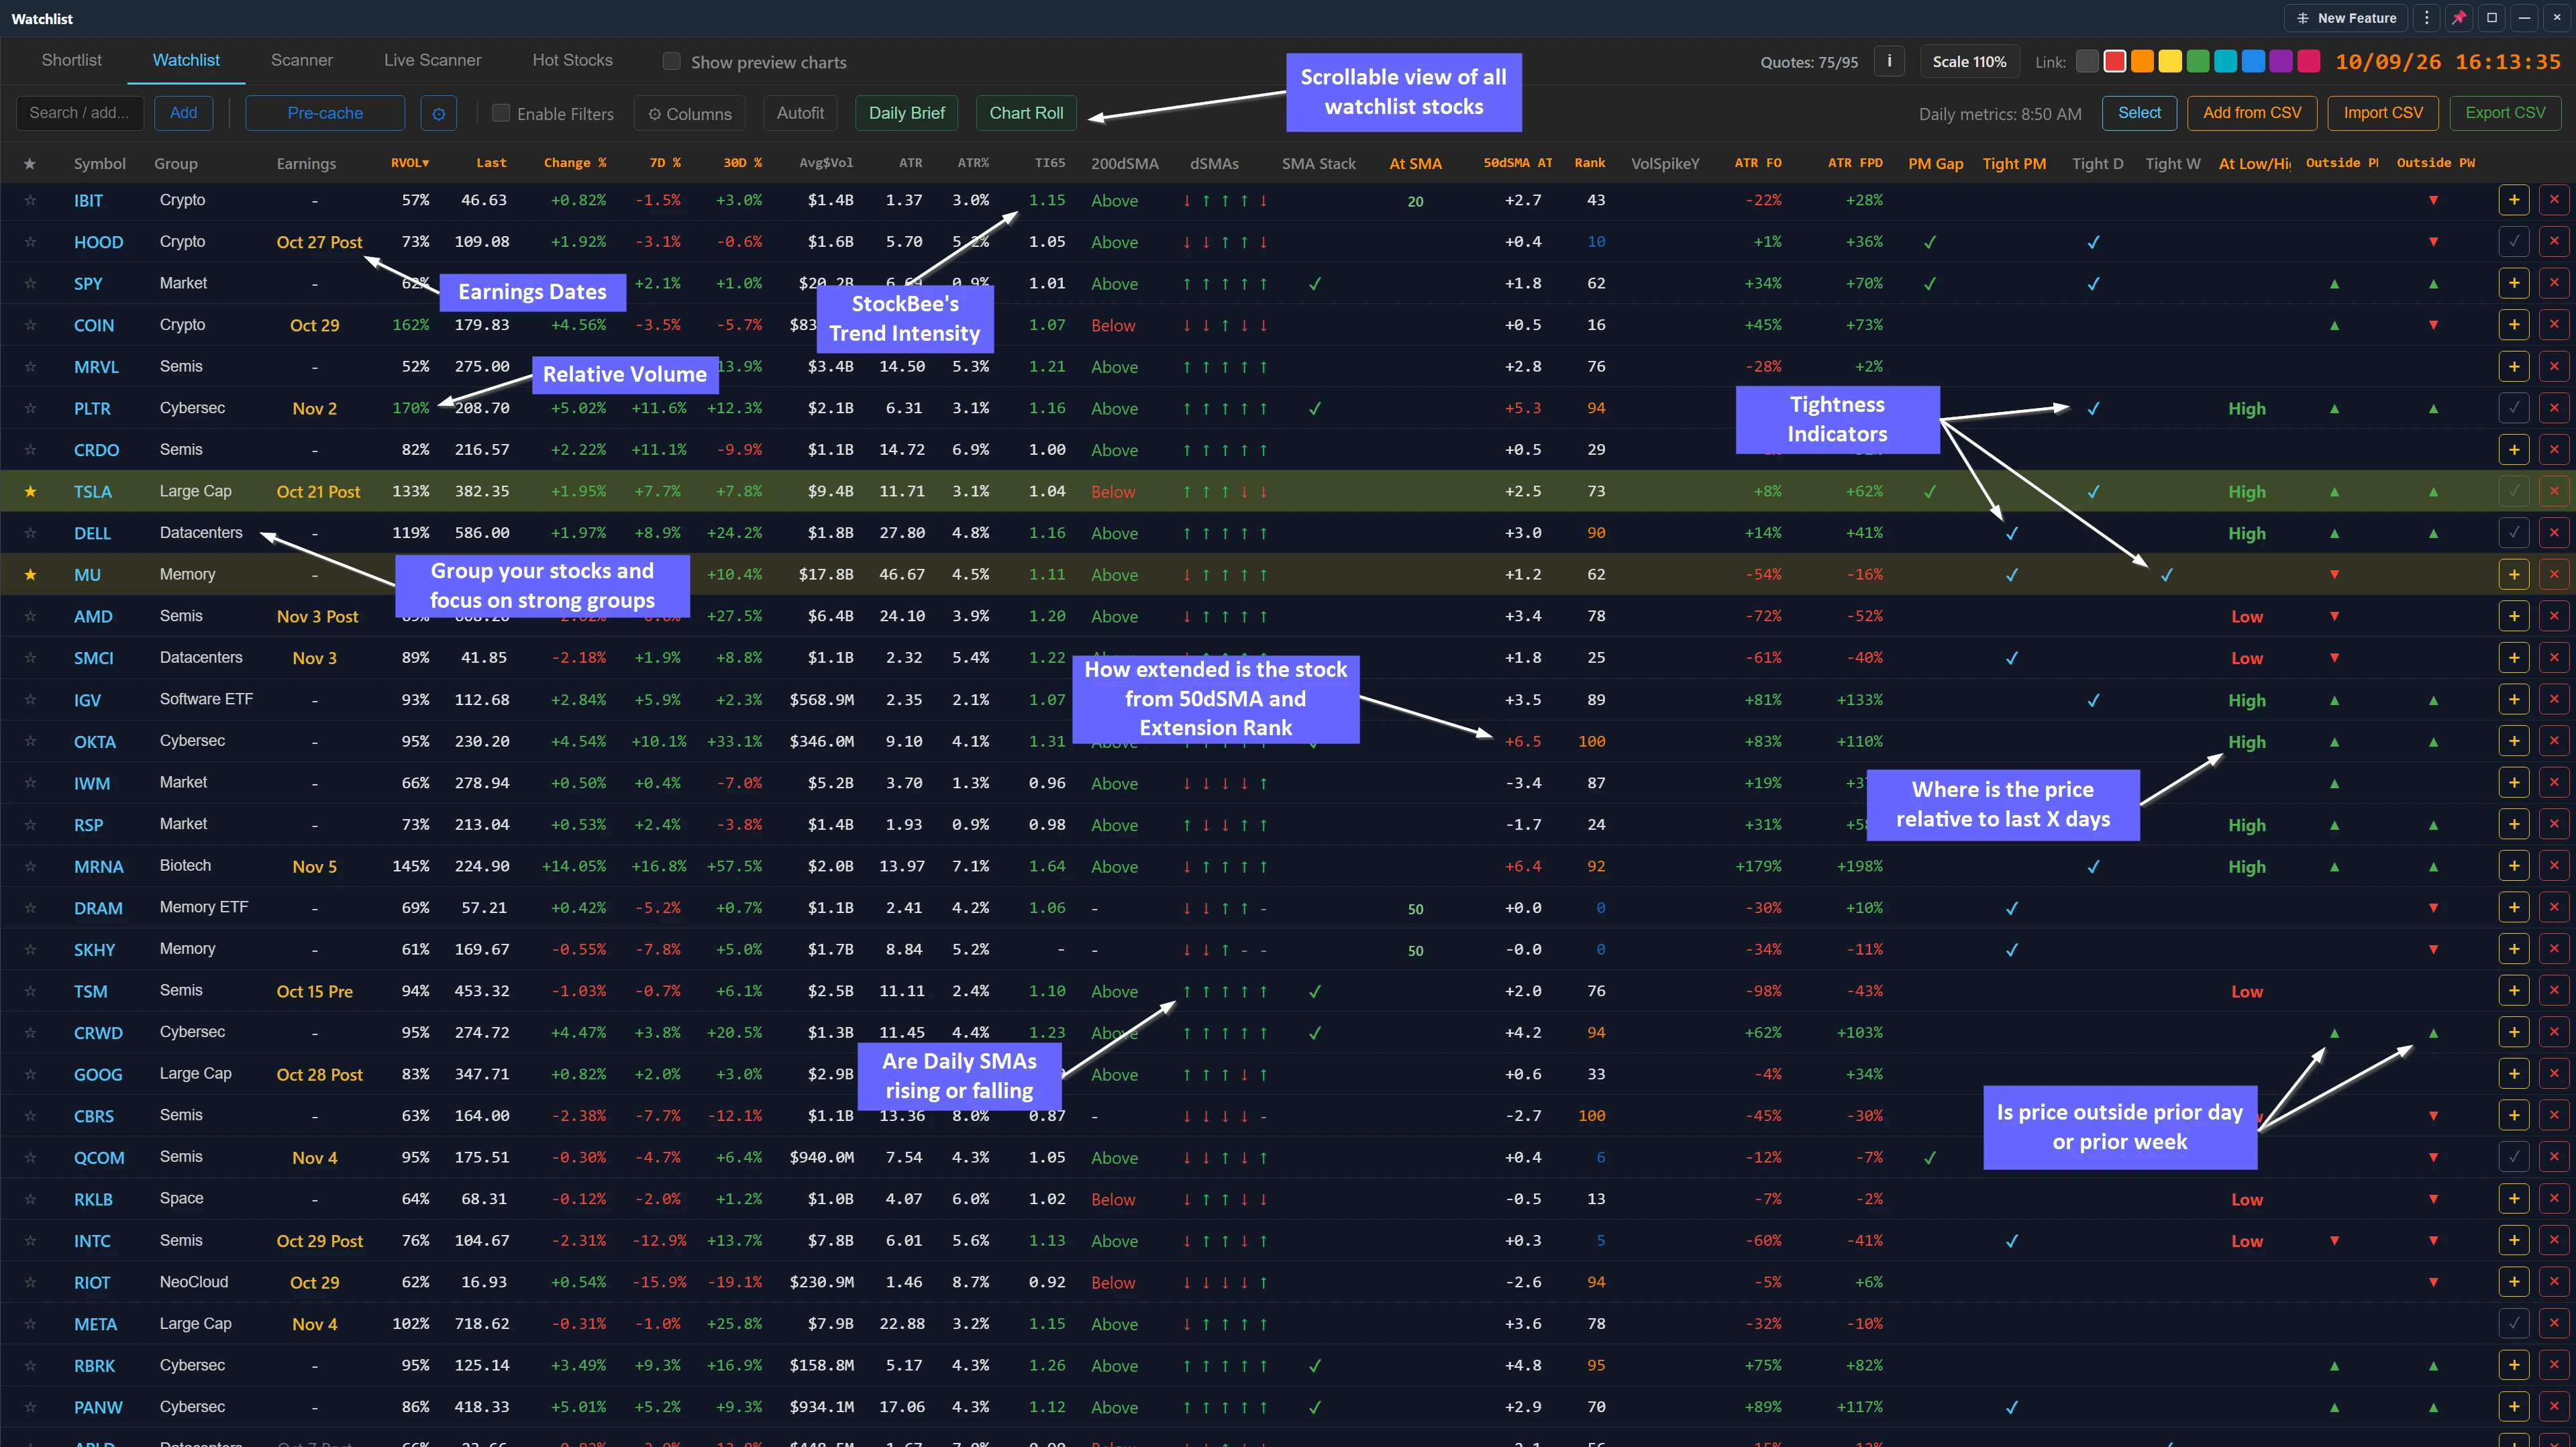Pick the purple Link color swatch

tap(2280, 61)
